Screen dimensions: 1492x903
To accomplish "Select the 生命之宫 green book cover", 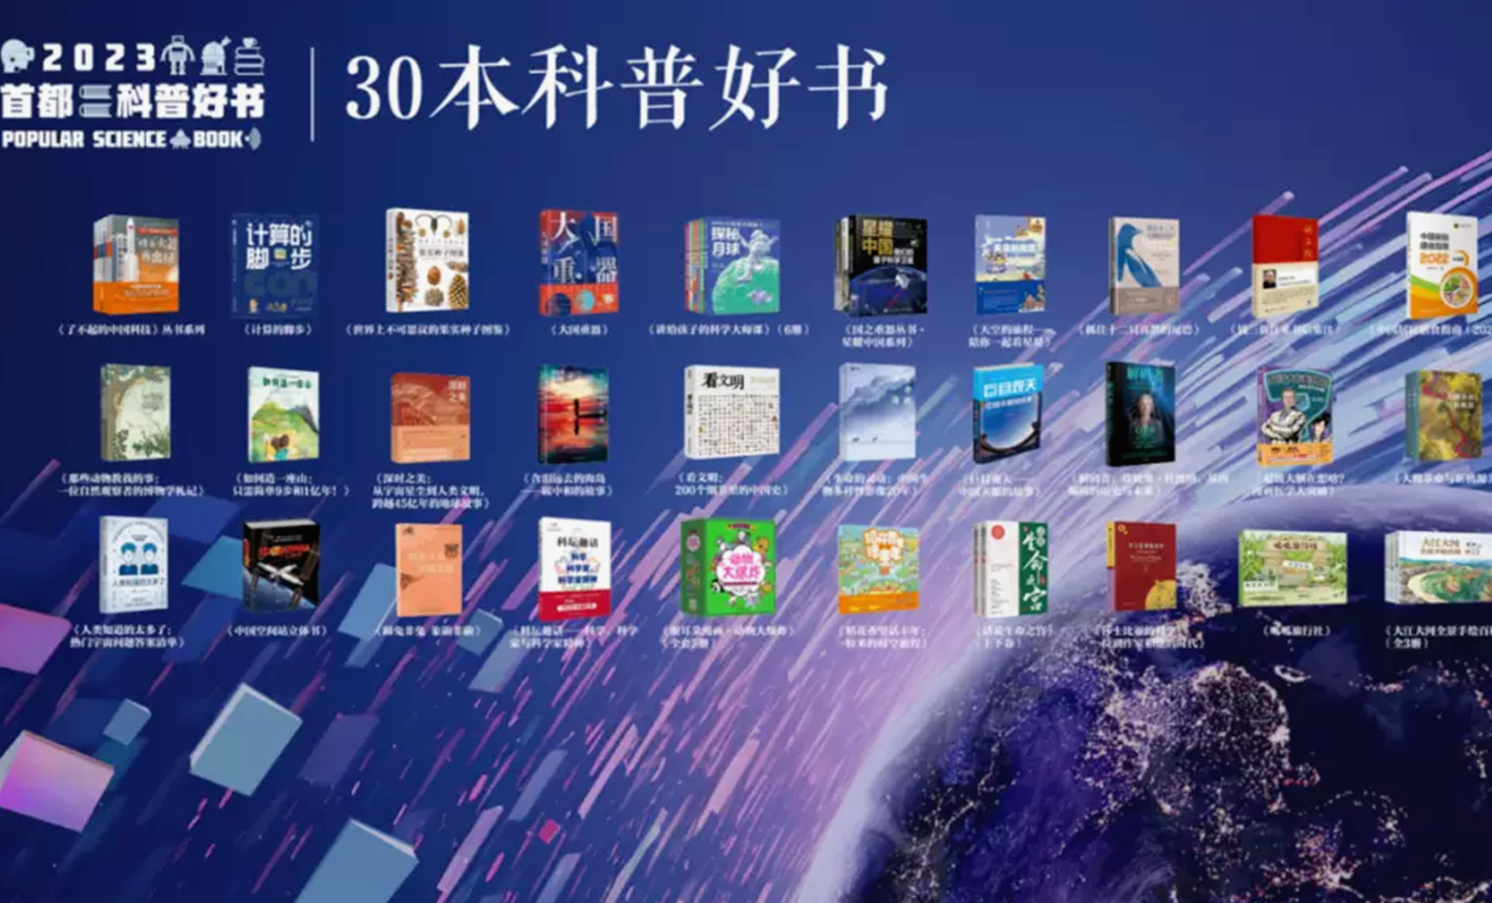I will coord(1010,568).
